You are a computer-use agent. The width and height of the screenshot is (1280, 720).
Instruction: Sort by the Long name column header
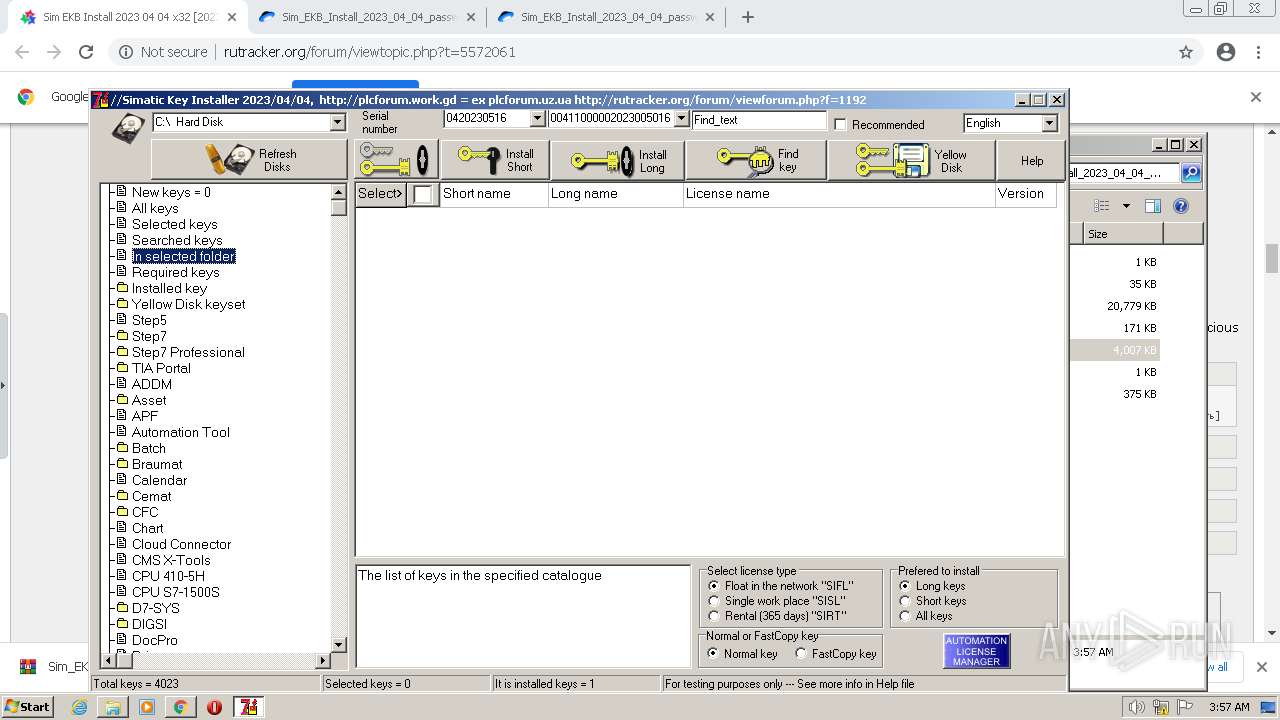pos(615,194)
